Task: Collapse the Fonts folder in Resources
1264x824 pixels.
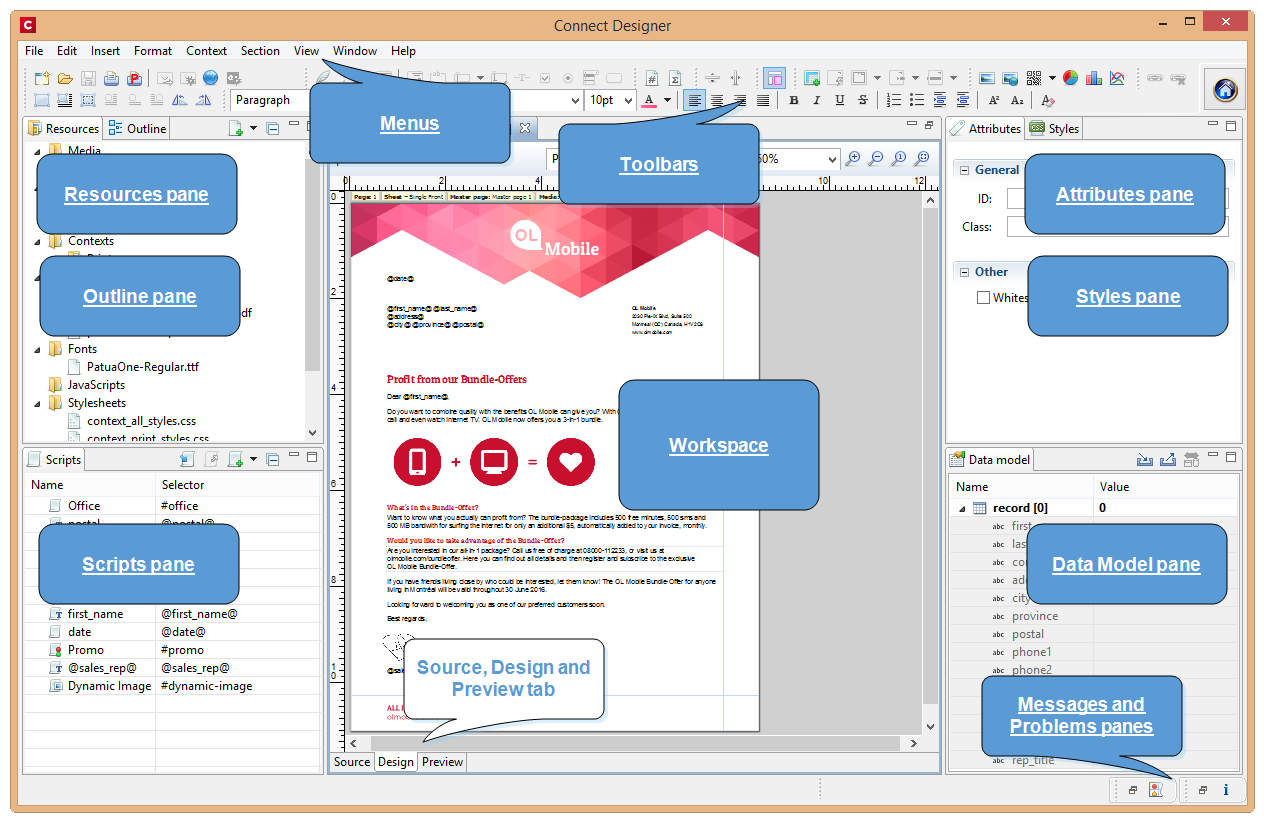Action: coord(38,349)
